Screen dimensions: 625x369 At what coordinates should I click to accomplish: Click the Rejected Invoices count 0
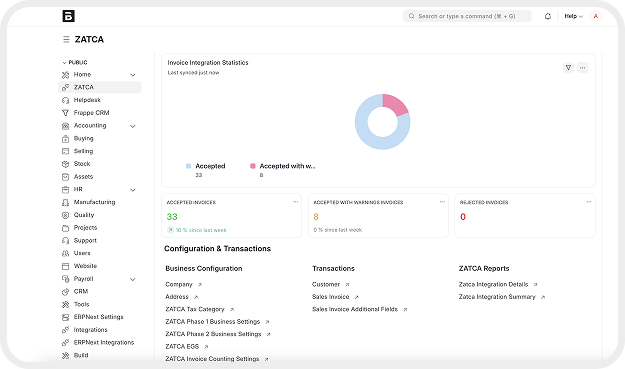(463, 217)
